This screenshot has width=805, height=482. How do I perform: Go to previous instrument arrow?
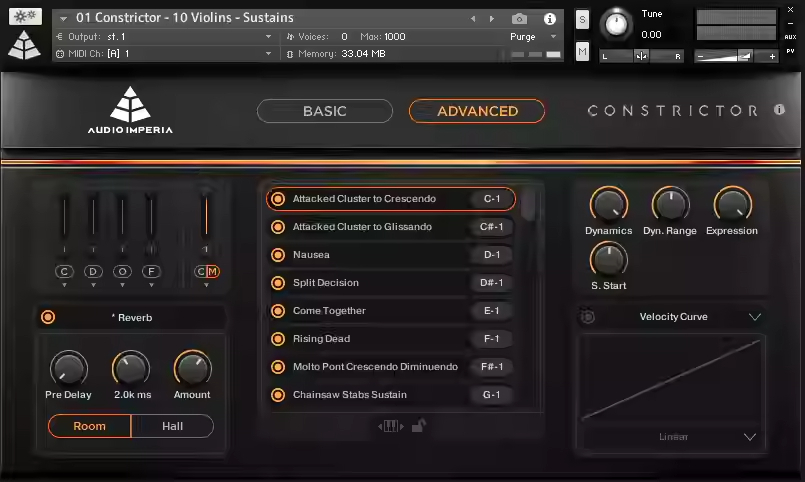[x=473, y=19]
